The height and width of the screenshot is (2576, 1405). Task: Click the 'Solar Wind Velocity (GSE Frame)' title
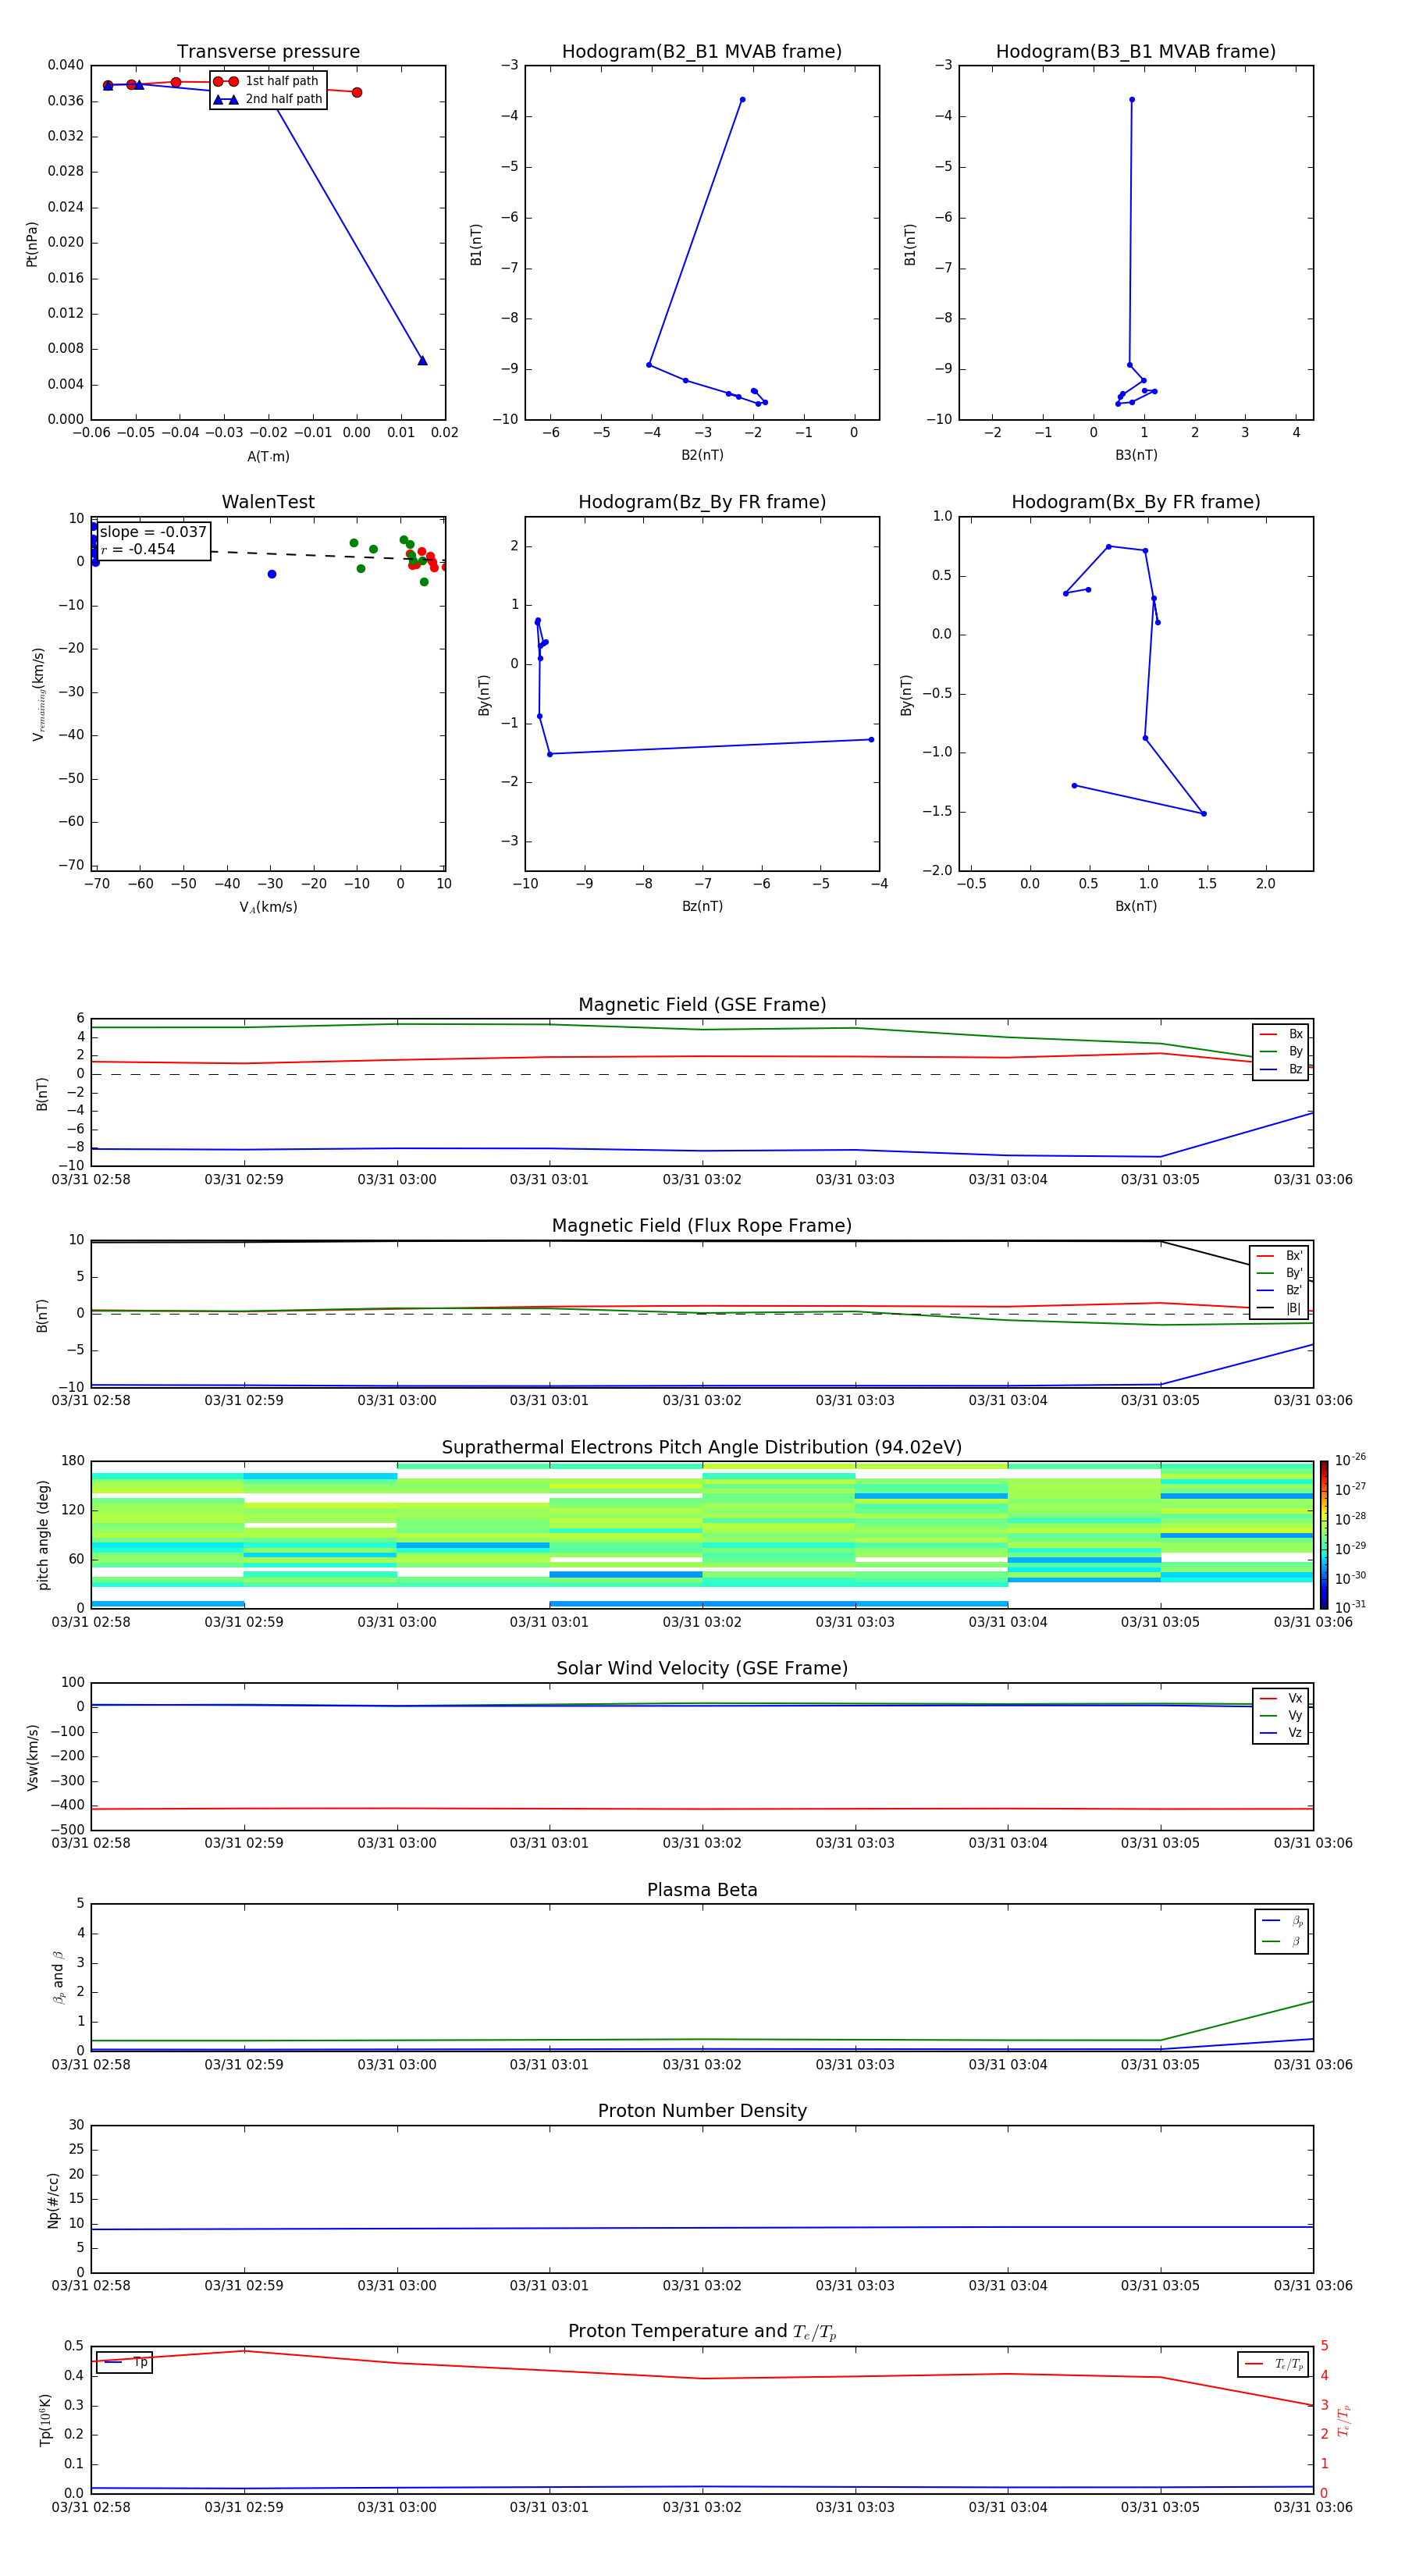pyautogui.click(x=702, y=1668)
